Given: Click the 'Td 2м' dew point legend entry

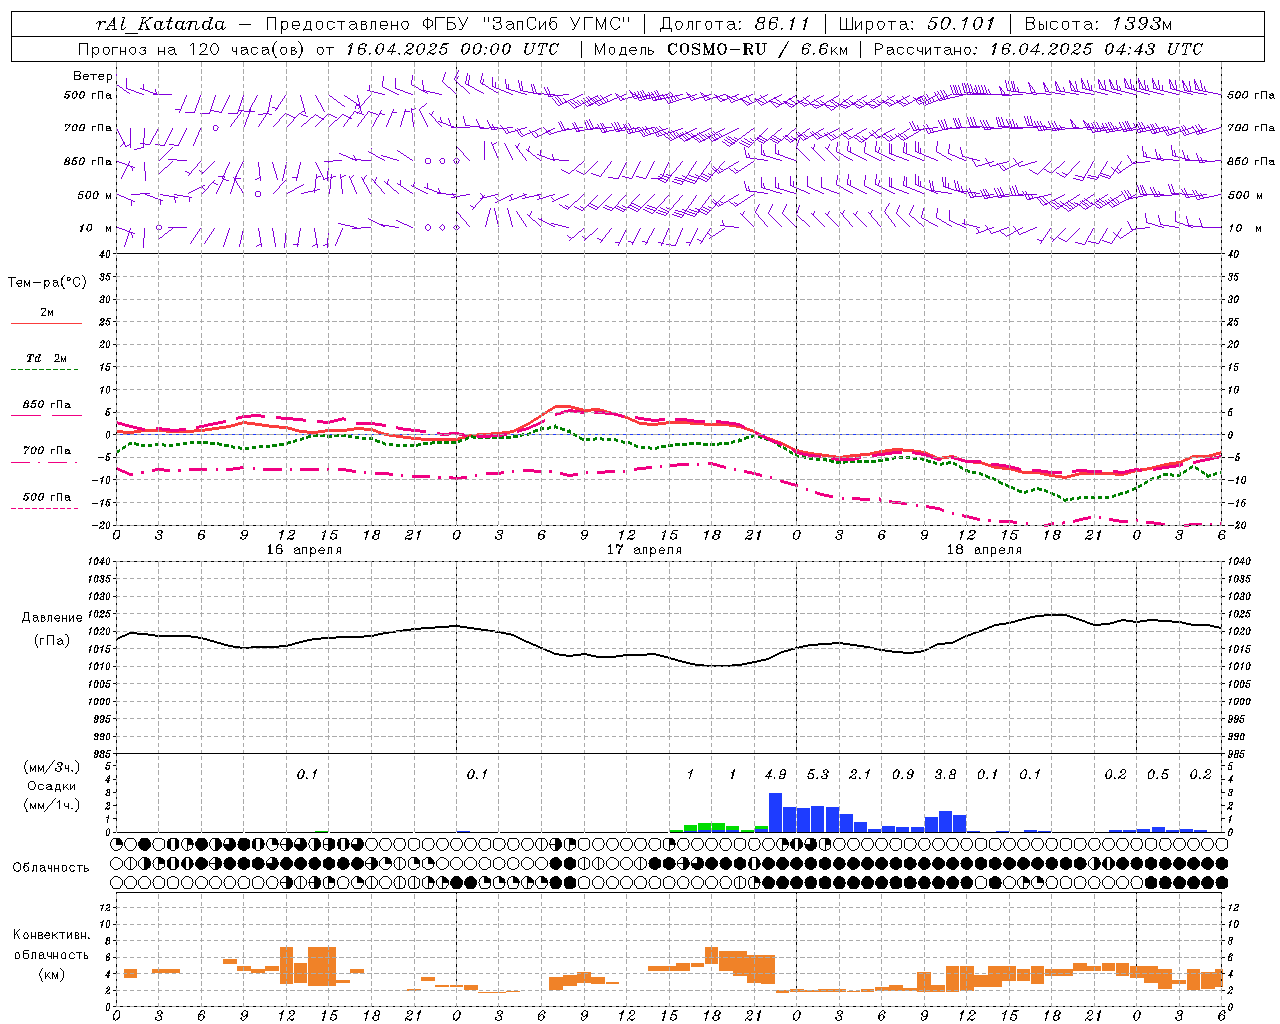Looking at the screenshot, I should coord(46,358).
